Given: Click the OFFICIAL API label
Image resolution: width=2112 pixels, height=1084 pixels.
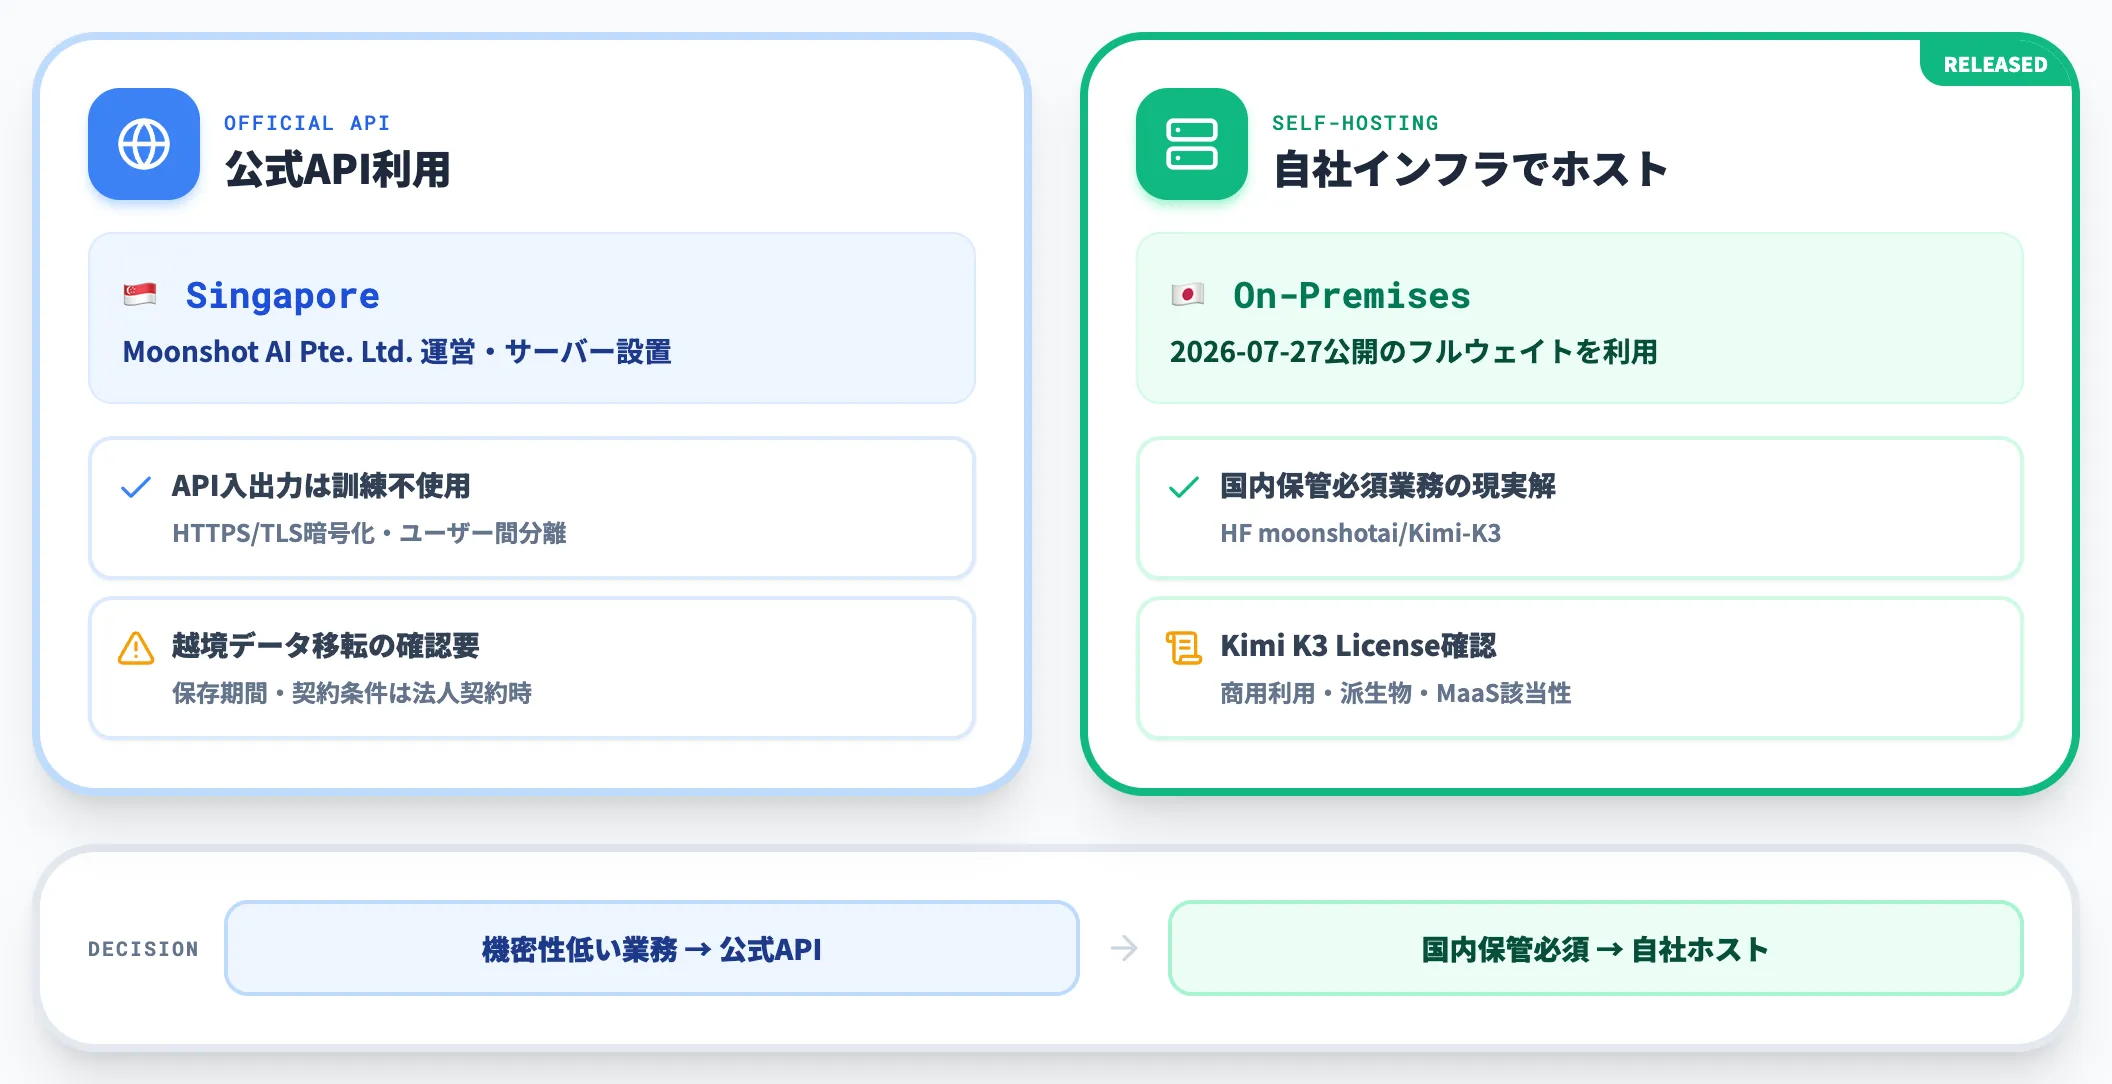Looking at the screenshot, I should tap(307, 123).
